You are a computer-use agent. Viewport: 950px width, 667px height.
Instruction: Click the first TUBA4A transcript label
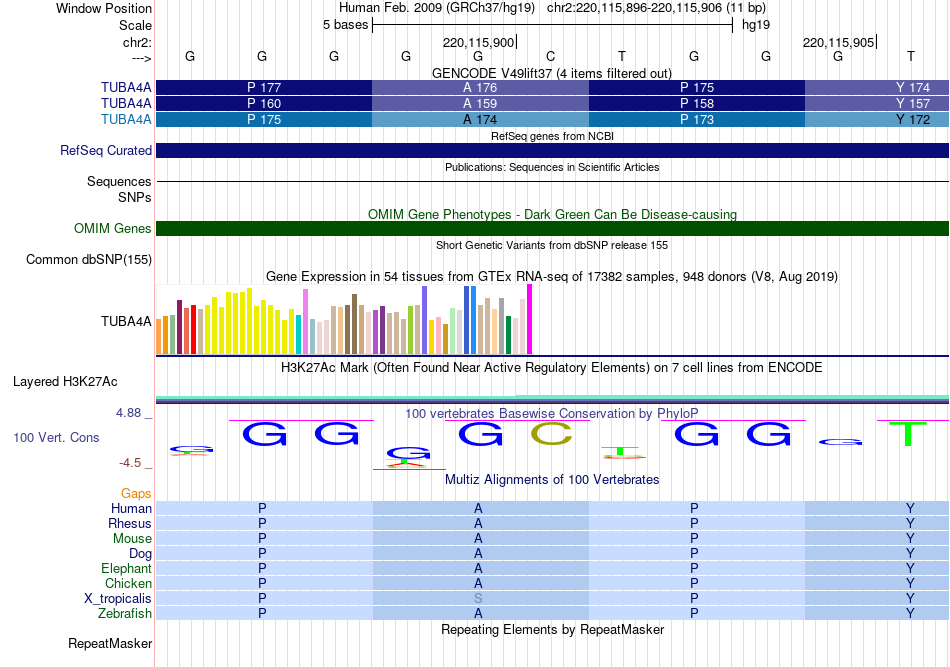pos(126,87)
